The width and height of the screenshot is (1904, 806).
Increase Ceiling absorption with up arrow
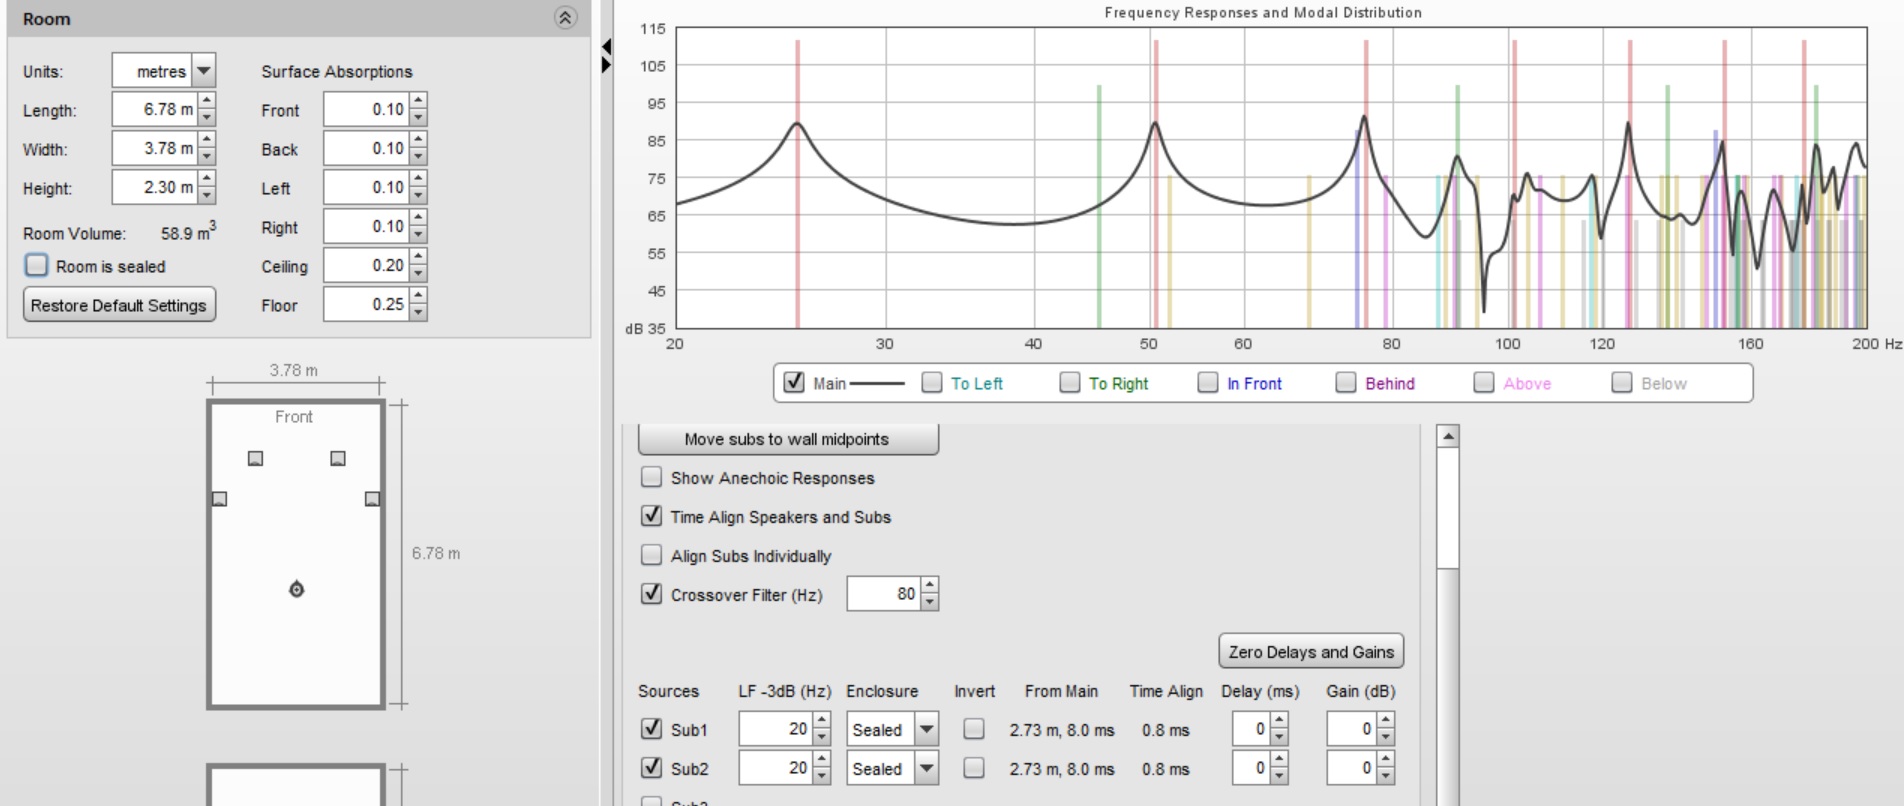pos(418,257)
